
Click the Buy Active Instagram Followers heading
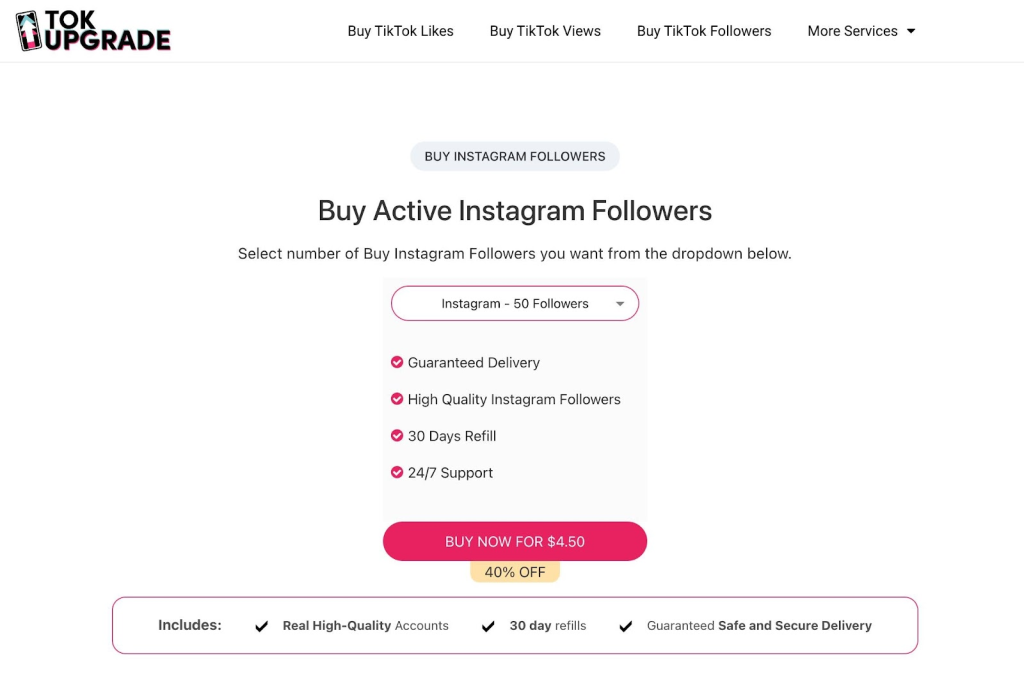515,211
